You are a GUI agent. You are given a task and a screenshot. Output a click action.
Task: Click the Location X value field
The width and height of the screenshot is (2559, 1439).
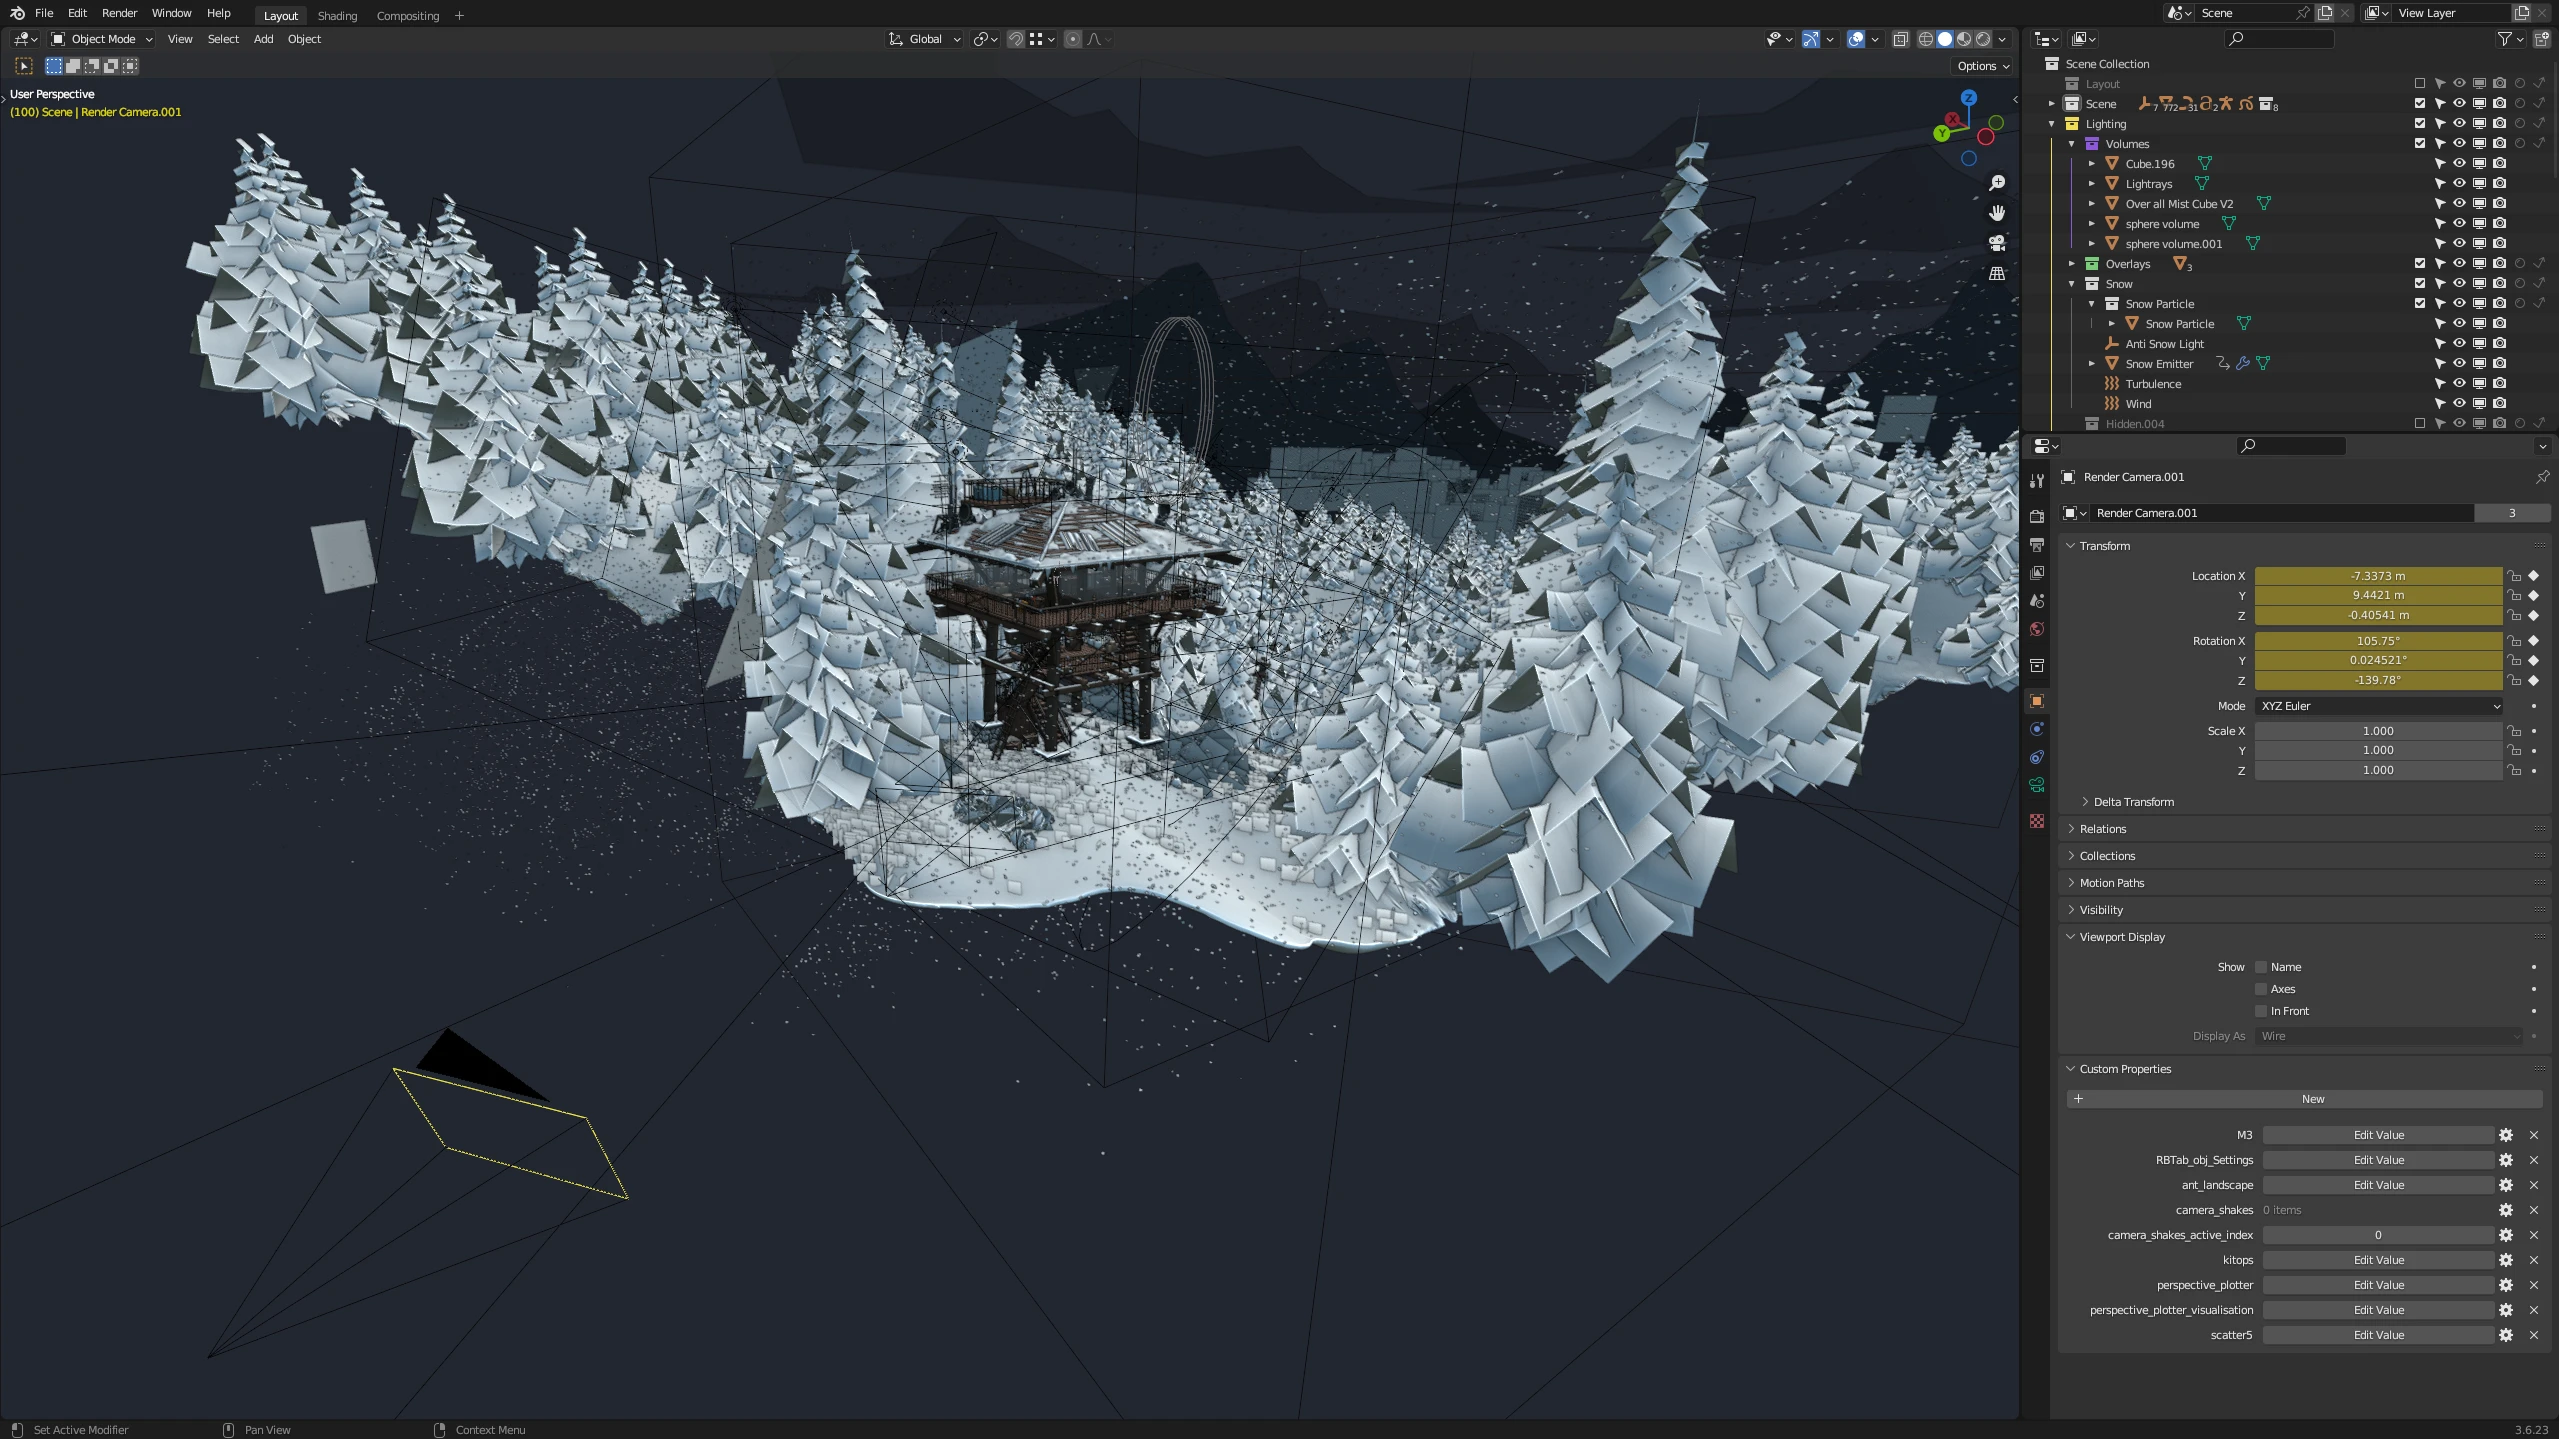pyautogui.click(x=2378, y=576)
